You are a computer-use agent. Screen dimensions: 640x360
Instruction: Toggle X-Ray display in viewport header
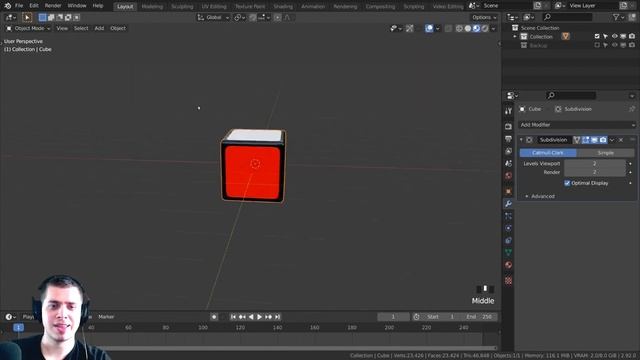(448, 29)
